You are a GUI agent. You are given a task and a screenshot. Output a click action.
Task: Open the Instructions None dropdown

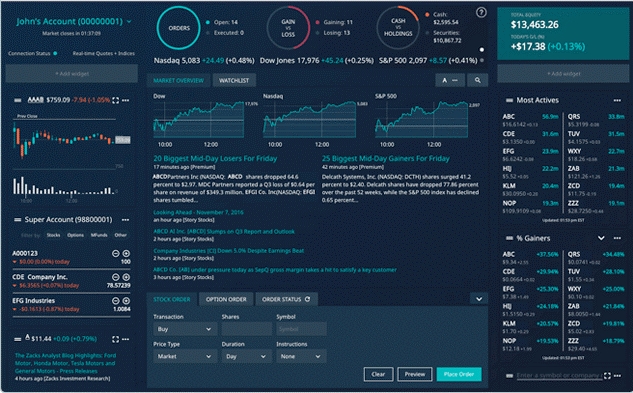pos(301,357)
